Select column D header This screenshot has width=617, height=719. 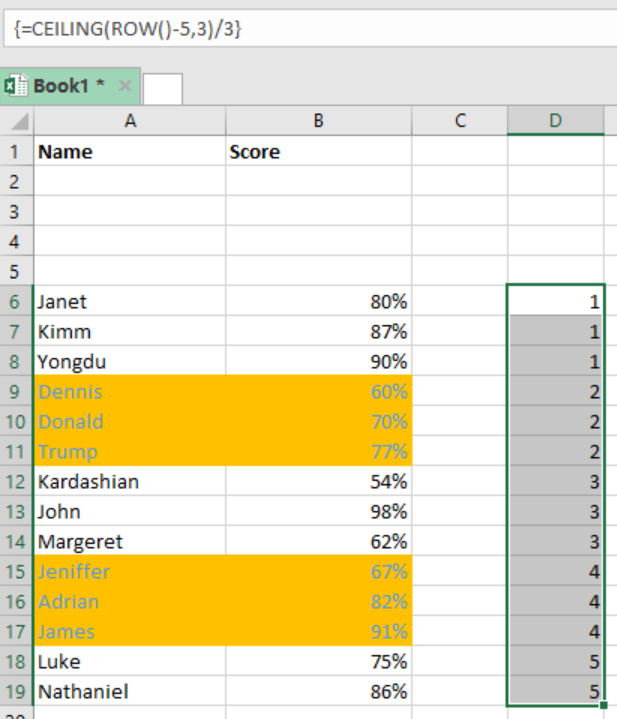[x=556, y=121]
